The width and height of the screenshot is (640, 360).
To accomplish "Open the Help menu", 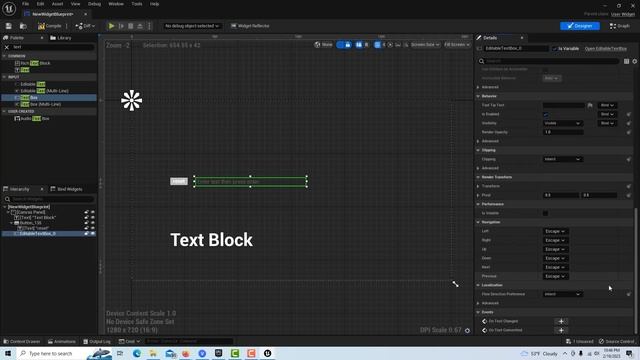I will [x=154, y=4].
